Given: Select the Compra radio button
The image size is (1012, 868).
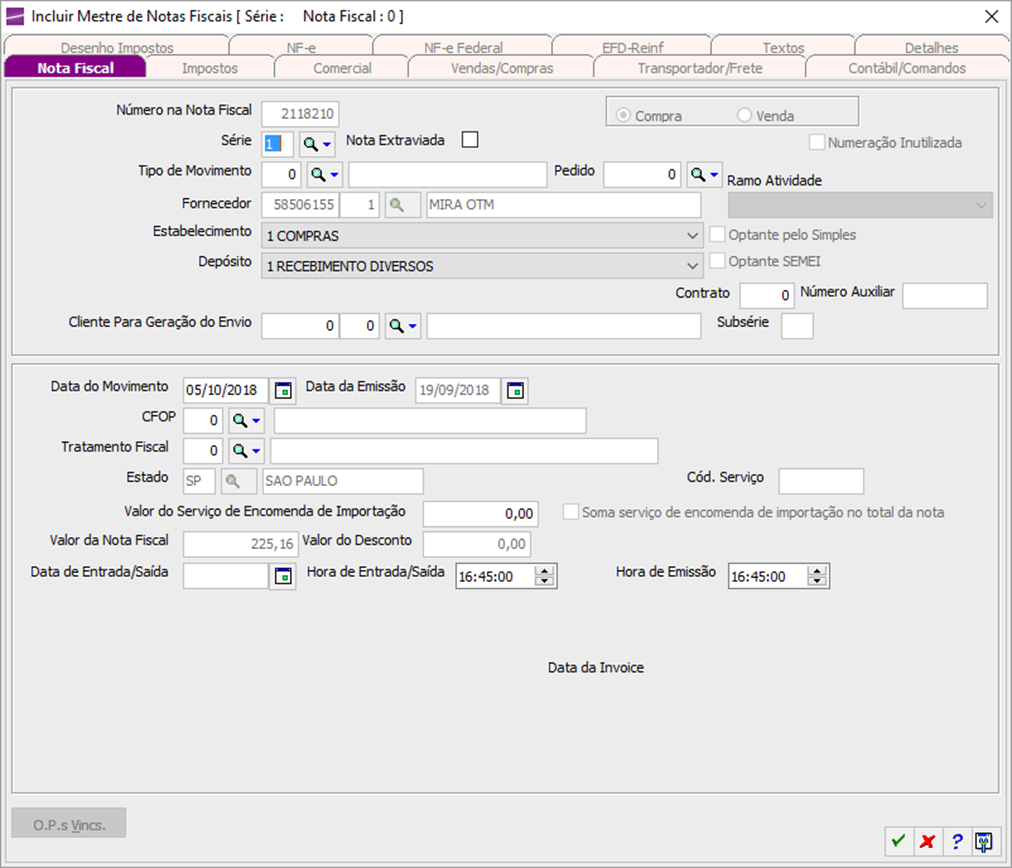Looking at the screenshot, I should click(x=623, y=115).
